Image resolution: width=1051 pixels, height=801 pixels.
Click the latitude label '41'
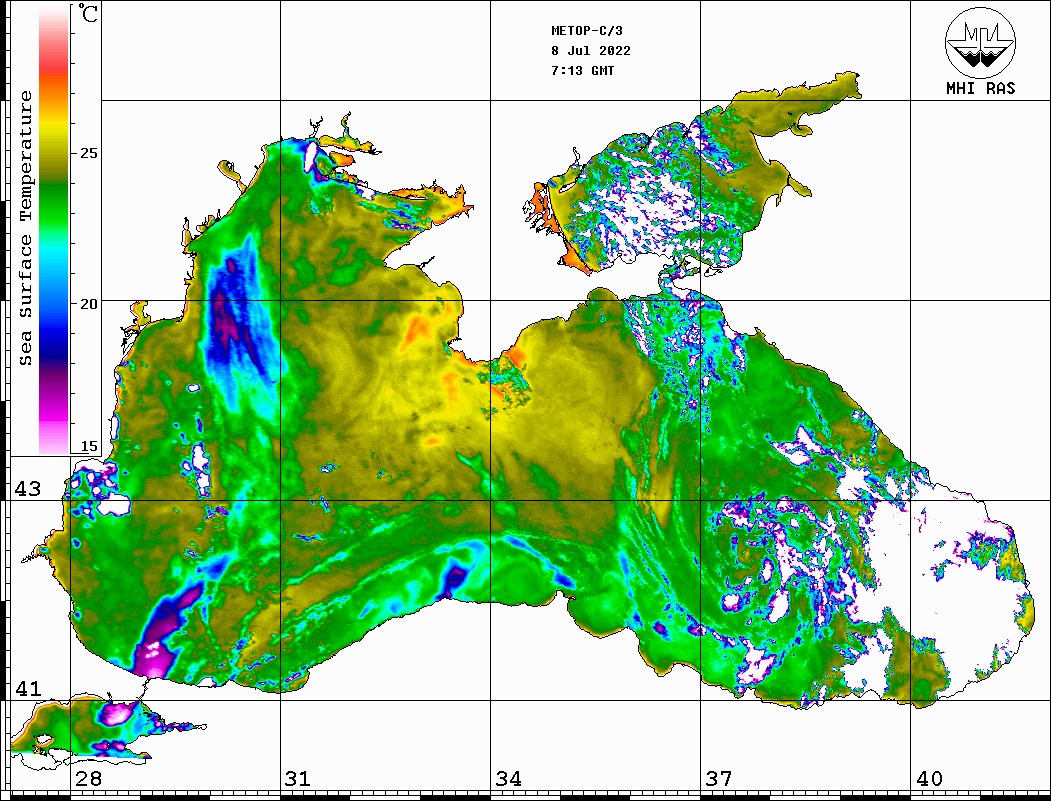pos(28,688)
